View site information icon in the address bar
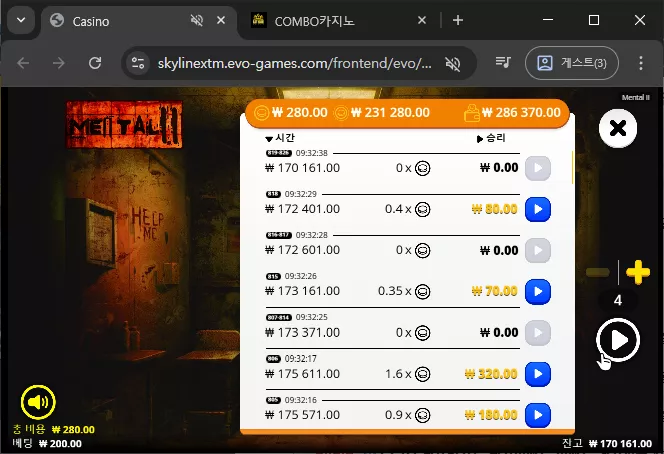Viewport: 664px width, 454px height. [x=138, y=64]
